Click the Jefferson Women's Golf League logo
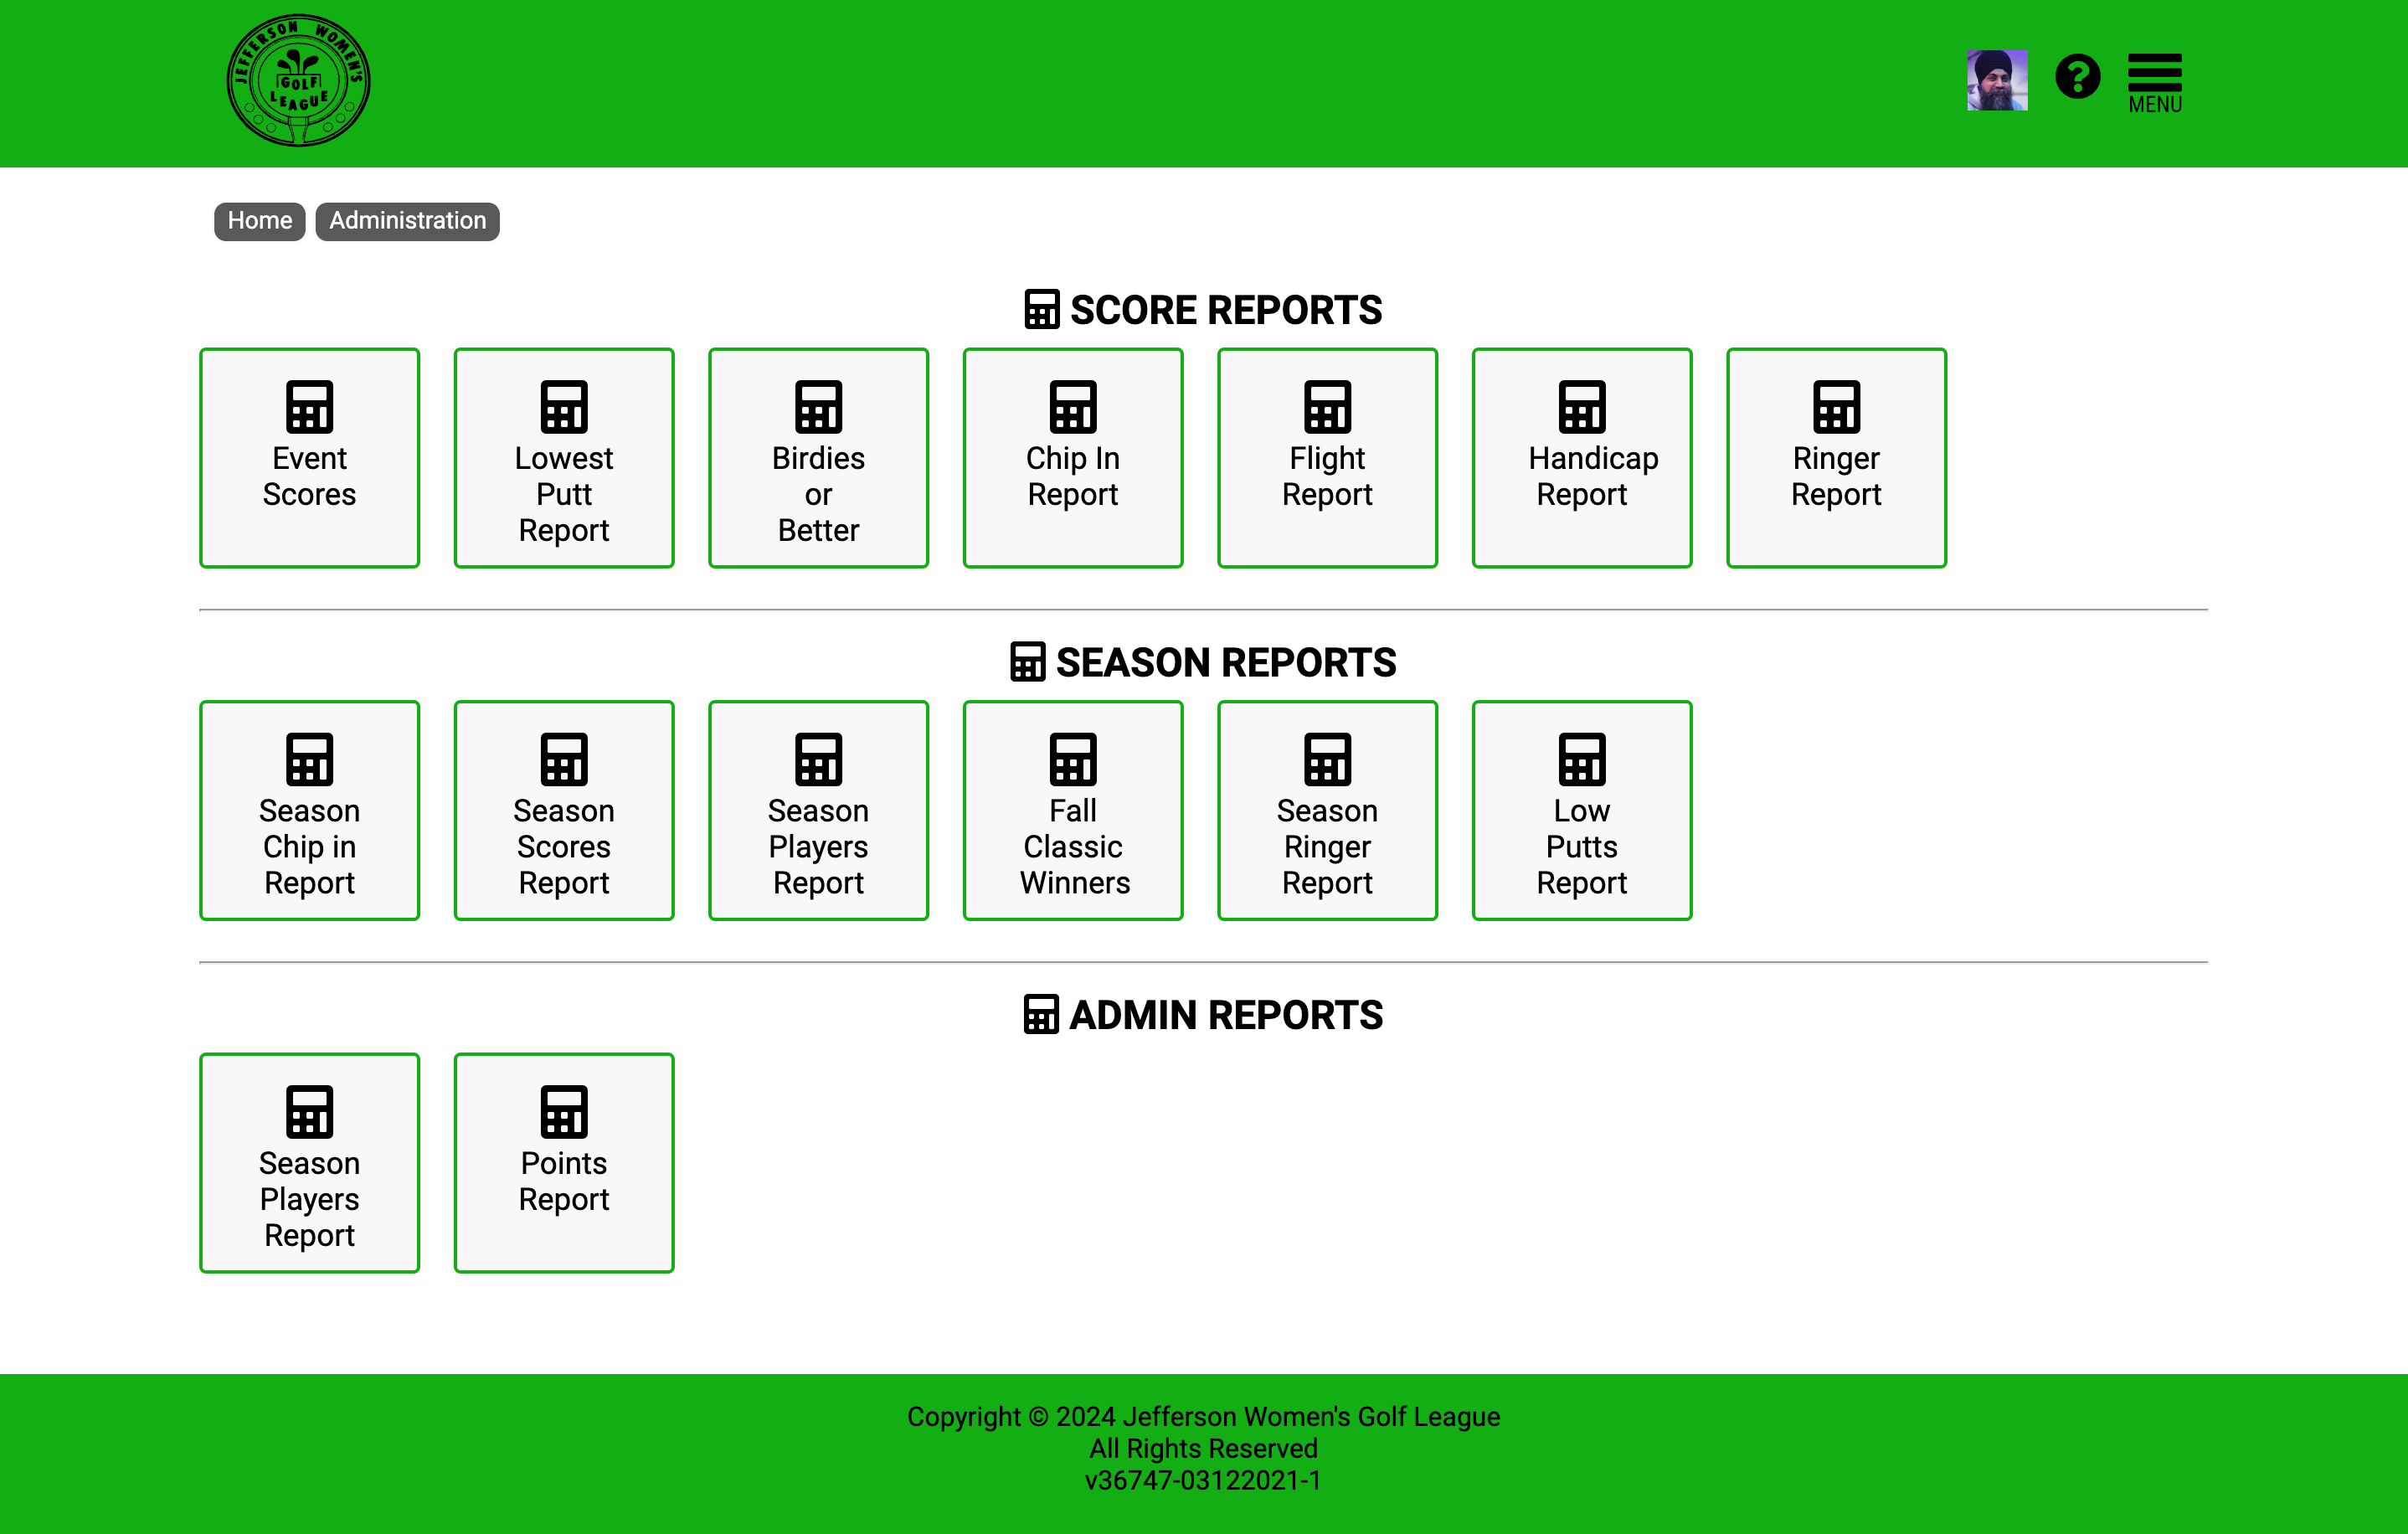The width and height of the screenshot is (2408, 1534). pos(298,81)
